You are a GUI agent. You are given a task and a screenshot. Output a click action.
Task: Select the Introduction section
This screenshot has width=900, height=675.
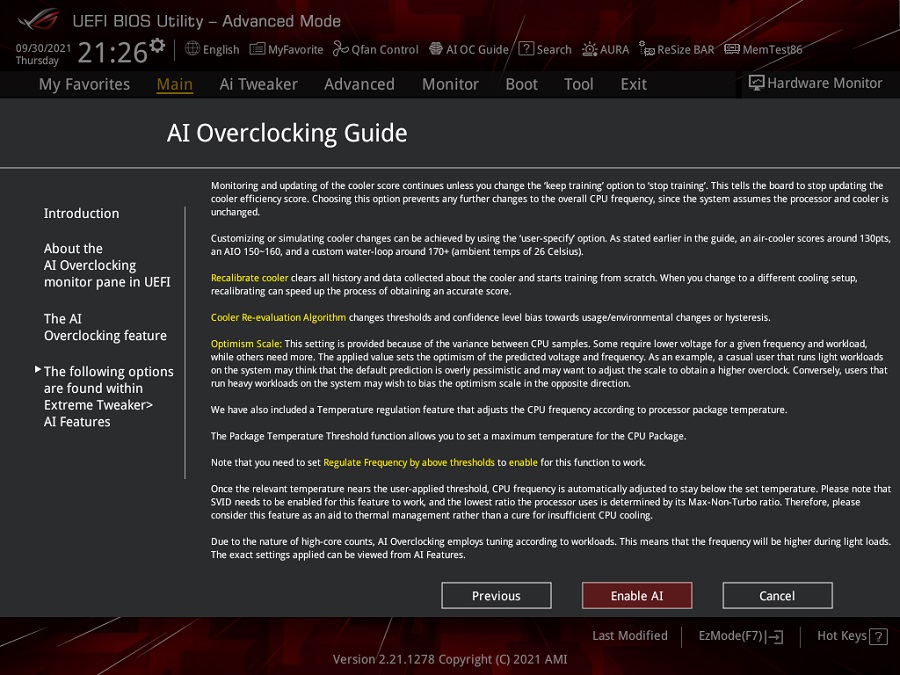click(x=82, y=214)
